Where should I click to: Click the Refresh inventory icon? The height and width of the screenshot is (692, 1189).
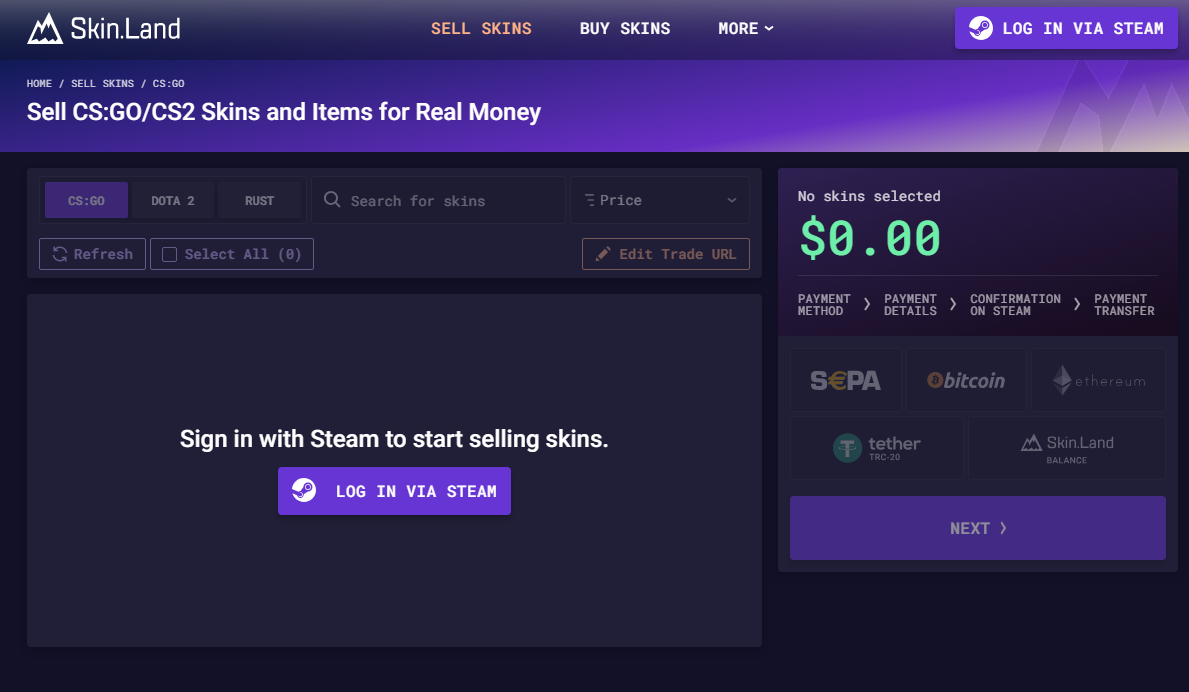tap(59, 254)
